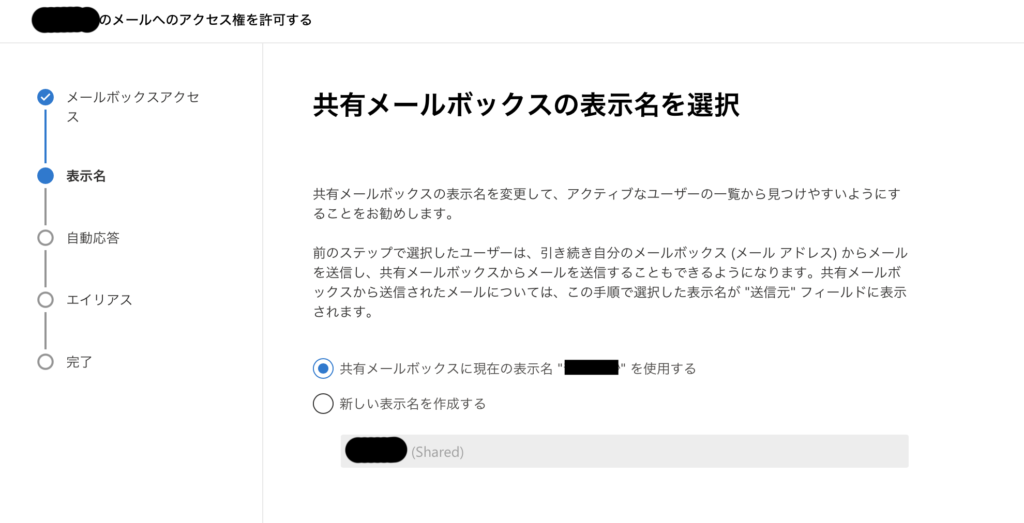
Task: Click the paragraph starting with 前のステップで選択した
Action: point(610,283)
